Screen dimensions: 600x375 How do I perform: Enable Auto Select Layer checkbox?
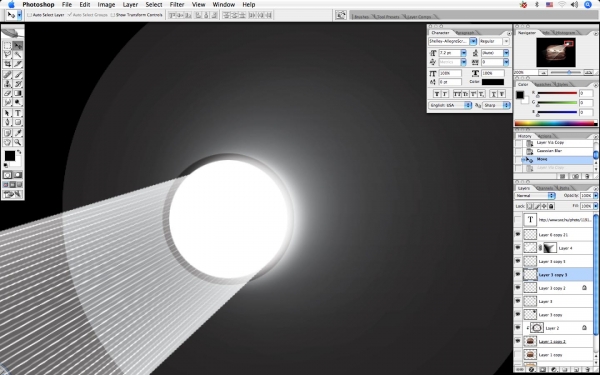pyautogui.click(x=29, y=15)
